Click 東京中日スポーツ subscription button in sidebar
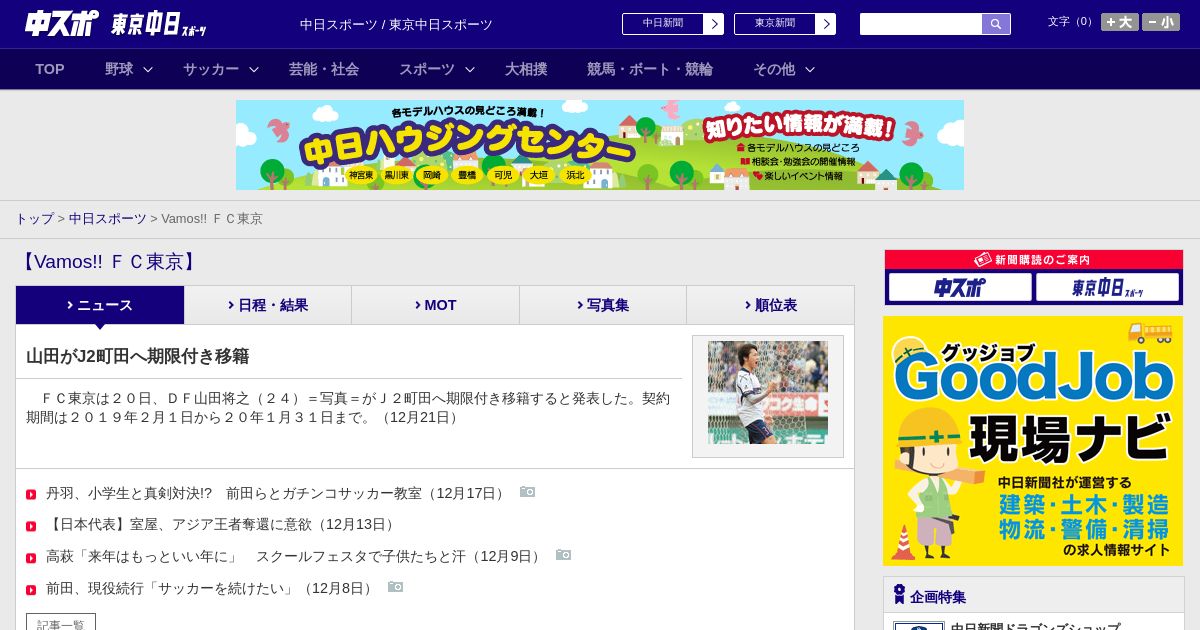The image size is (1200, 630). pyautogui.click(x=1107, y=287)
